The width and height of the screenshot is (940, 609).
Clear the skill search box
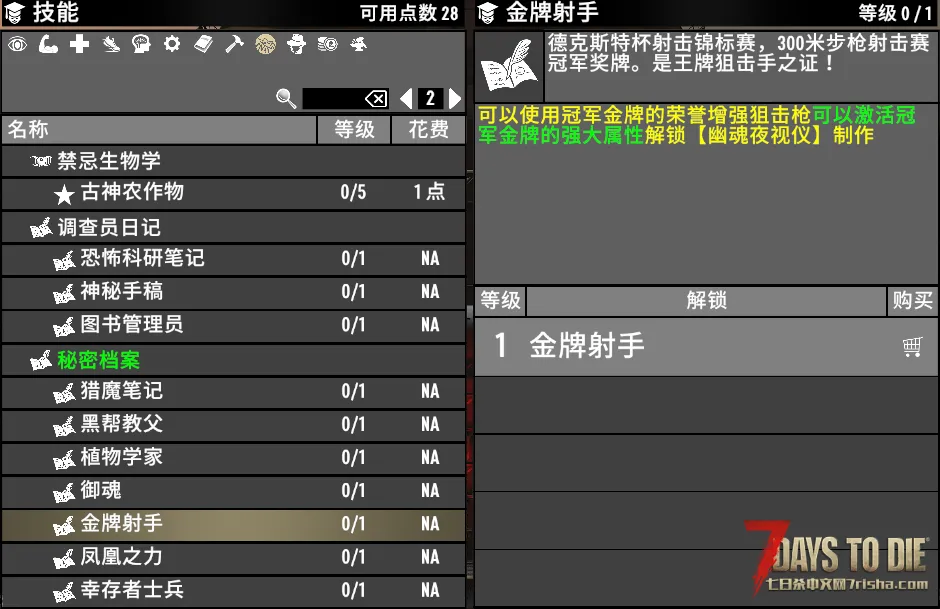(x=376, y=98)
